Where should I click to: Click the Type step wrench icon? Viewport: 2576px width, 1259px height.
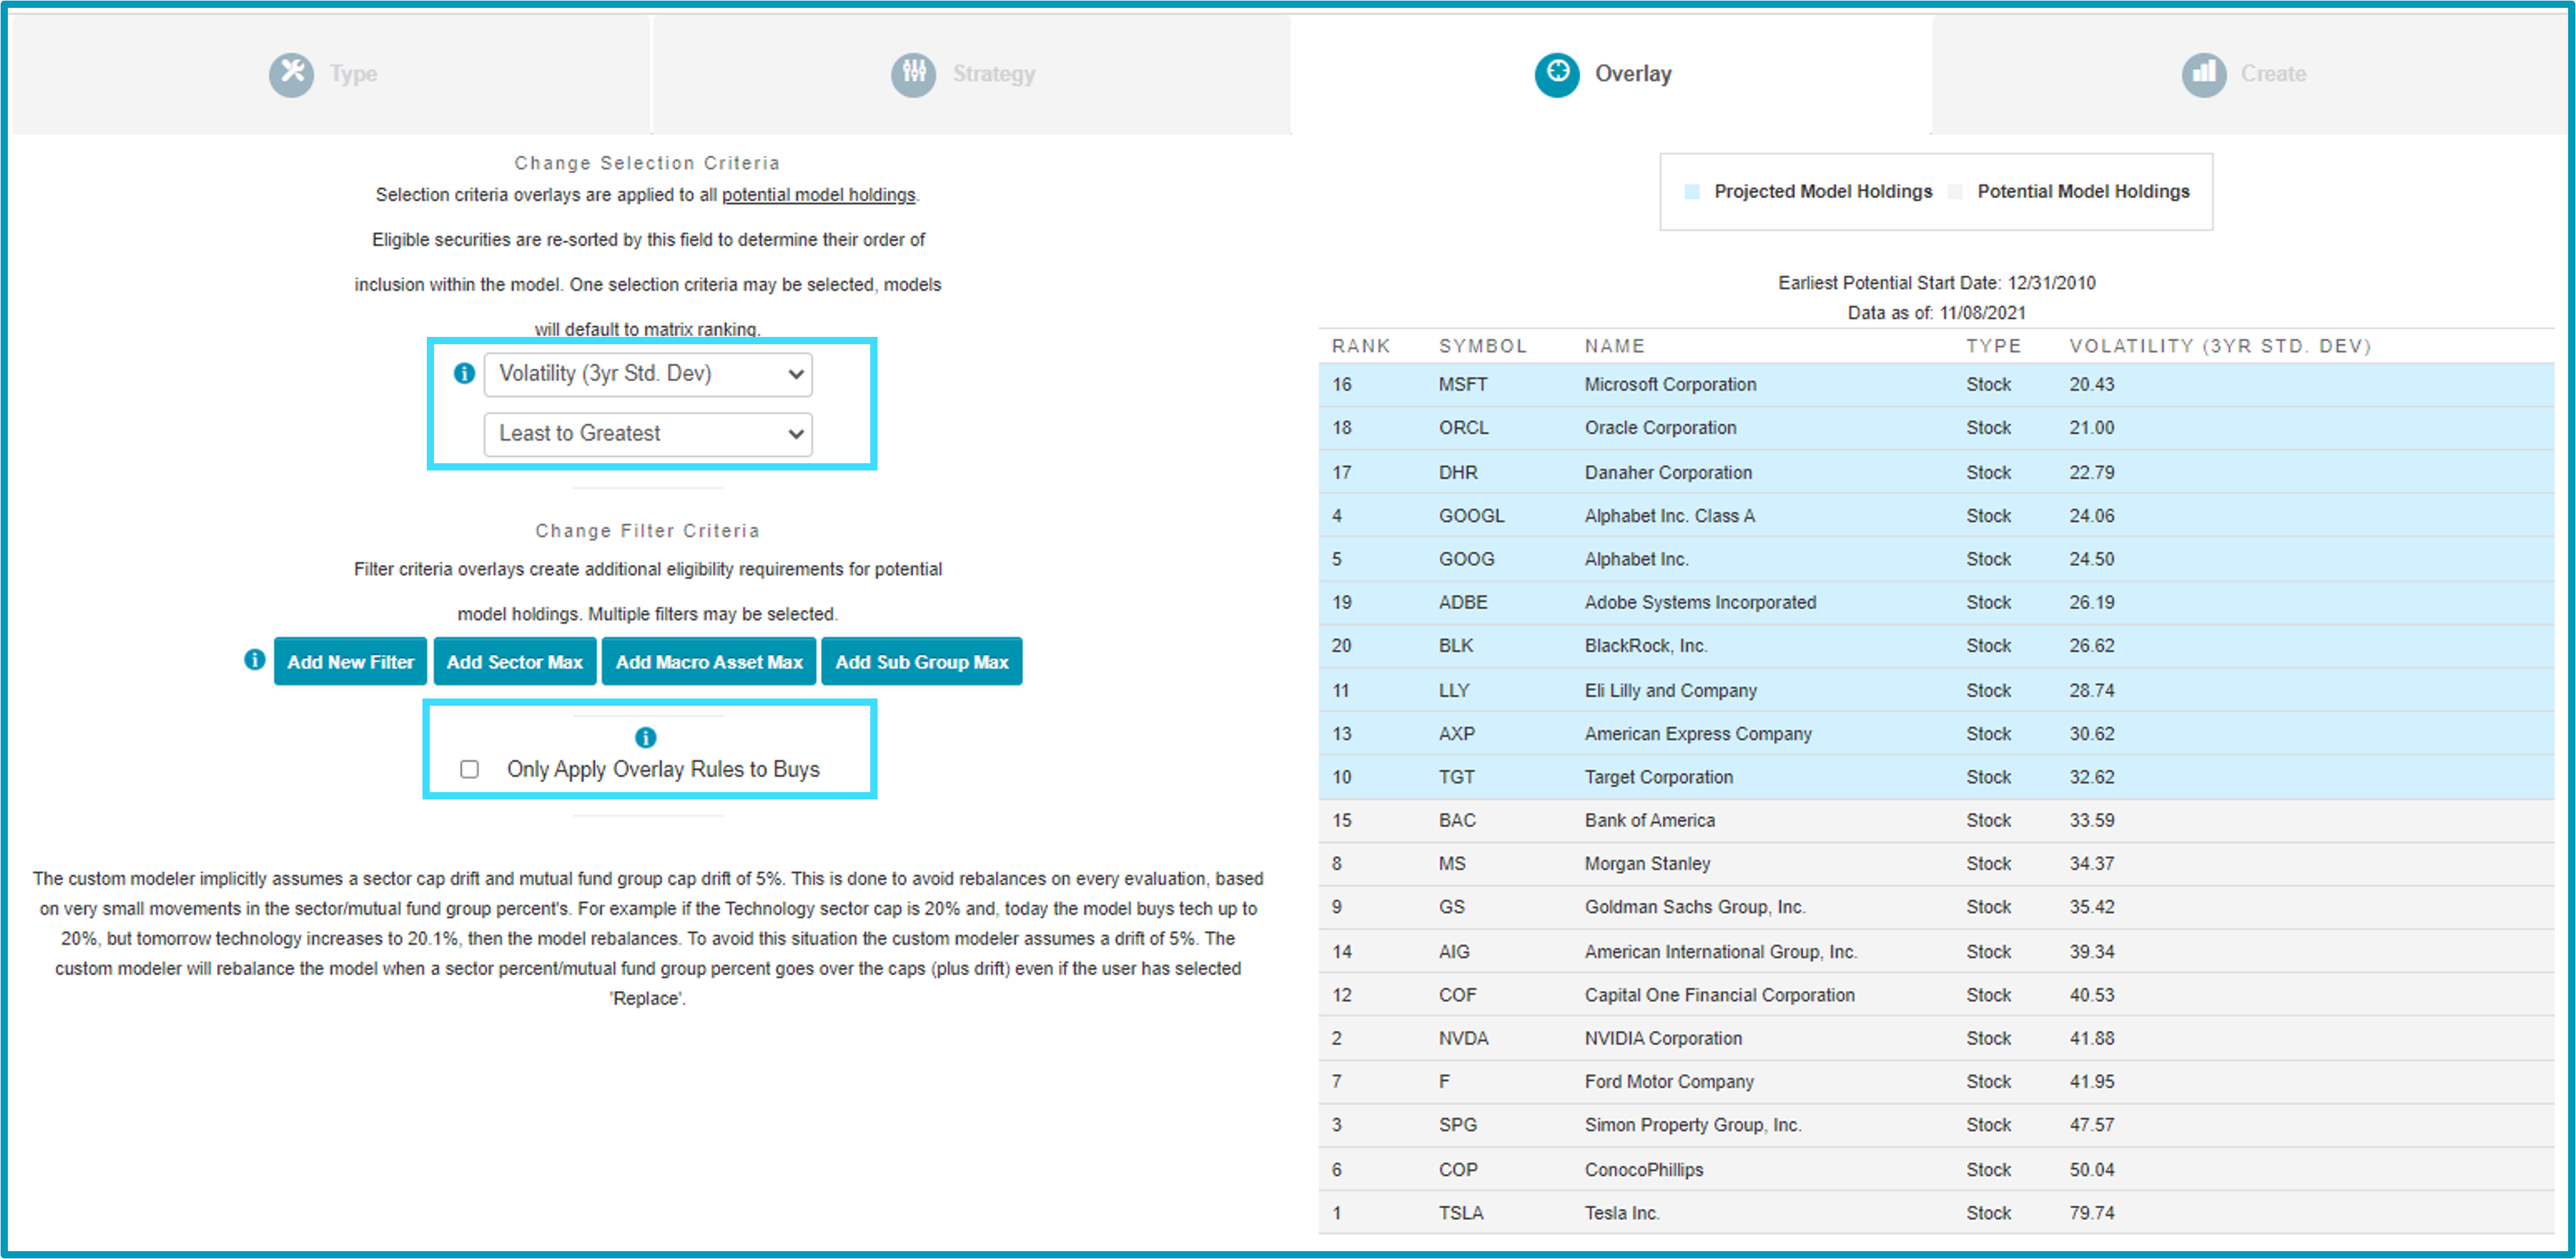[x=291, y=73]
